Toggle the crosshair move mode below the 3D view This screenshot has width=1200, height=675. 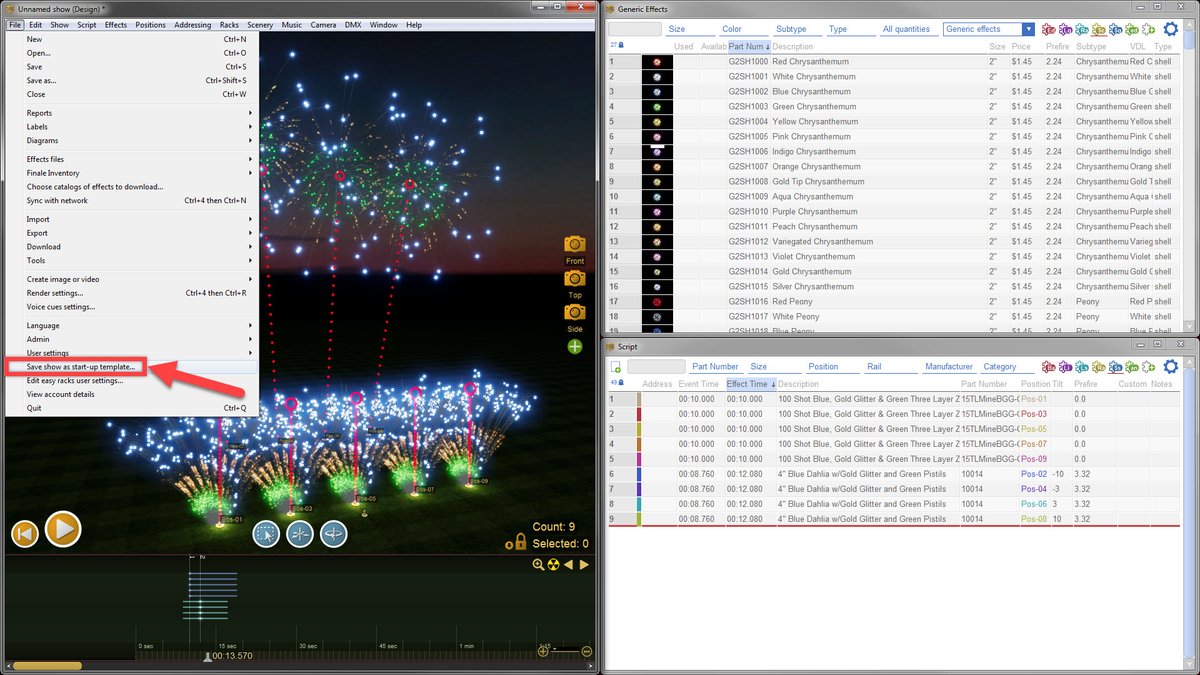point(300,534)
